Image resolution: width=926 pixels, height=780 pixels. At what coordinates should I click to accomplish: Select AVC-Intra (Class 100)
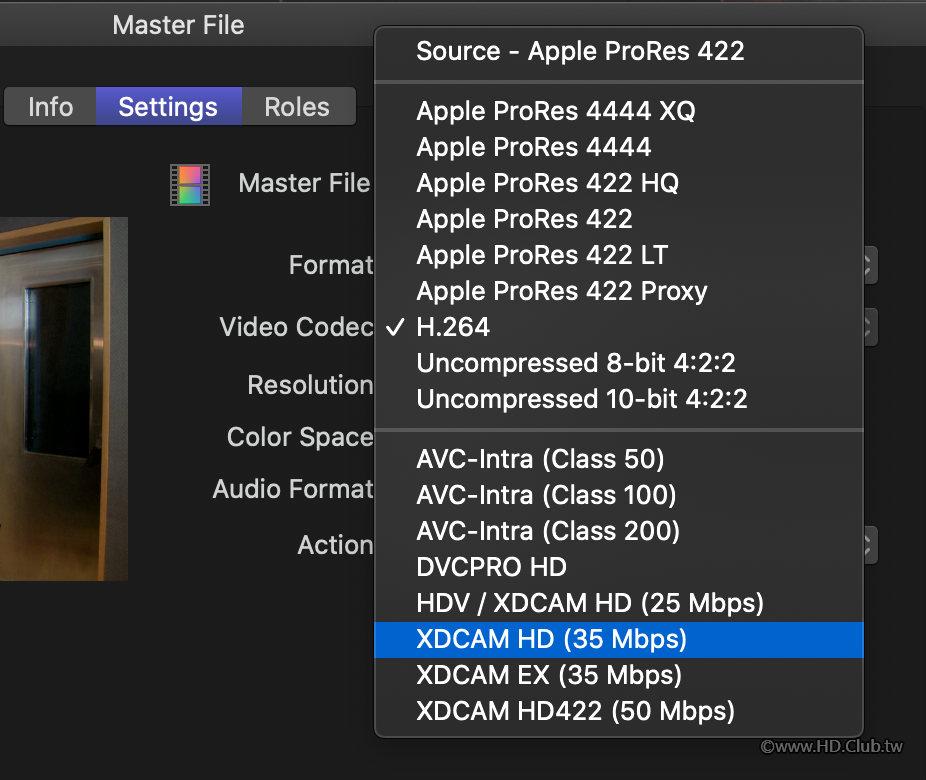tap(619, 495)
